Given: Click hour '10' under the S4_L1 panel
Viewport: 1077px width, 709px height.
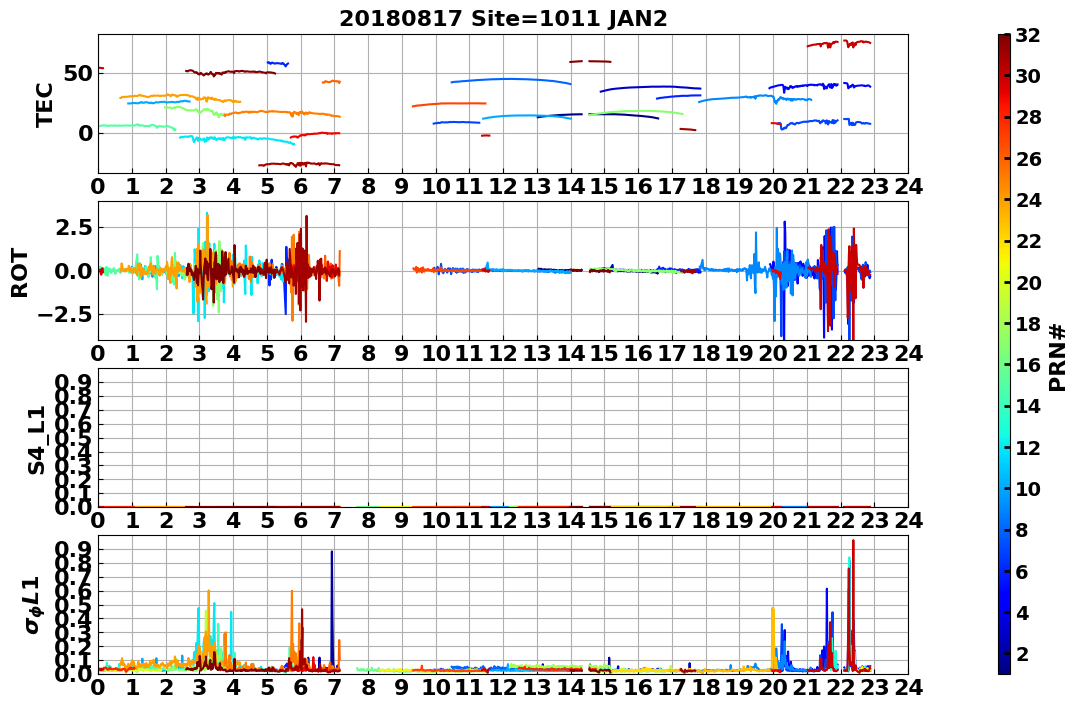Looking at the screenshot, I should point(436,520).
